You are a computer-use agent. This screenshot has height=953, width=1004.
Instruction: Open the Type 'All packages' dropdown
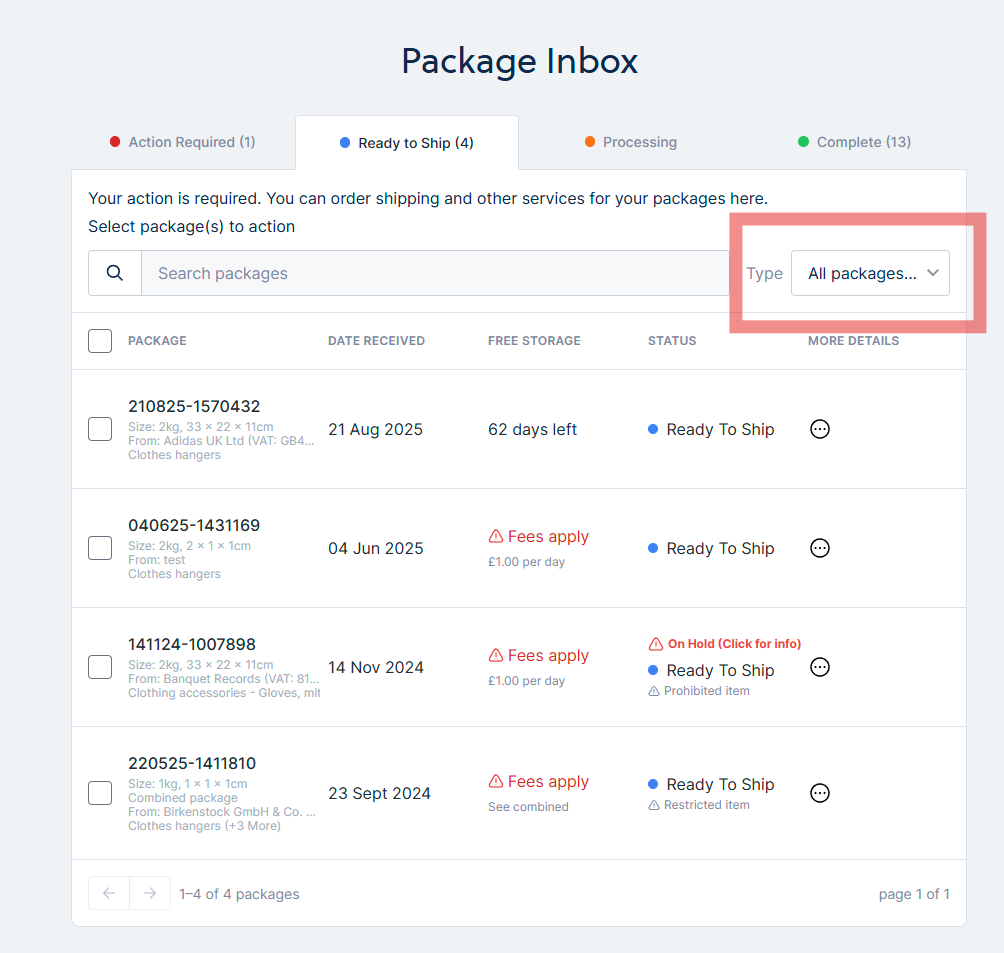[870, 273]
